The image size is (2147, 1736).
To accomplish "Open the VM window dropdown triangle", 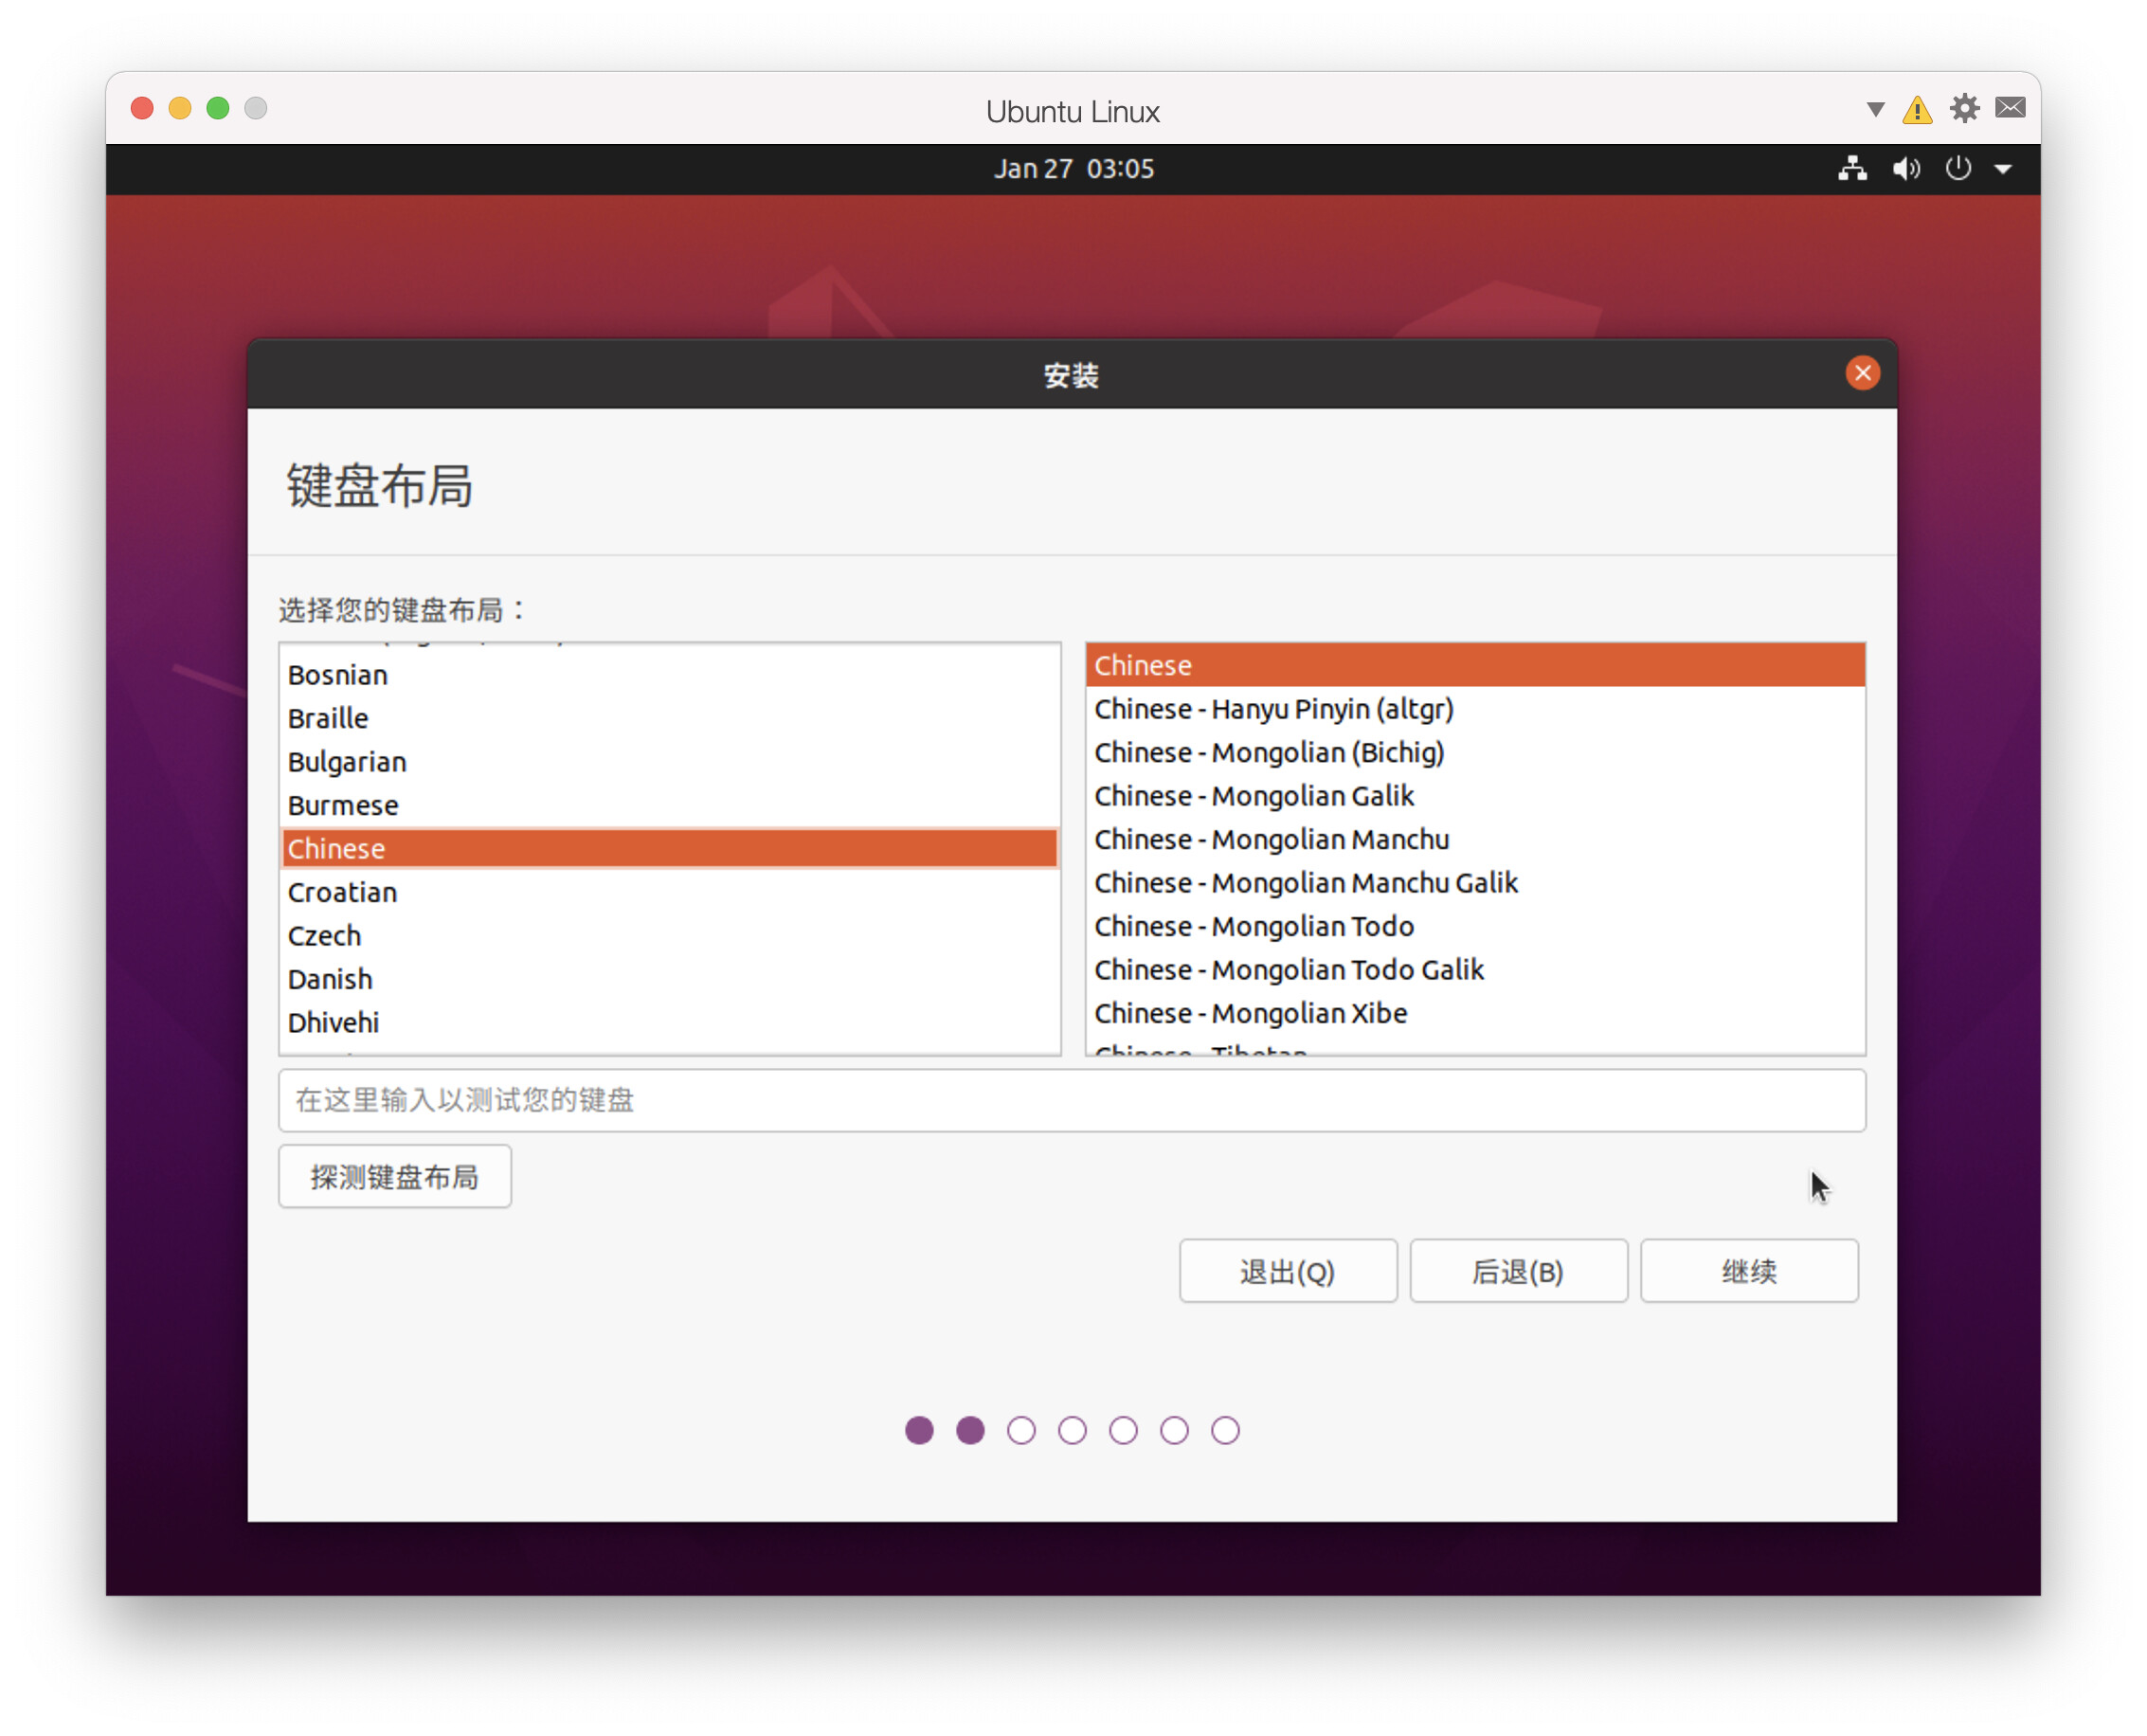I will coord(1875,109).
